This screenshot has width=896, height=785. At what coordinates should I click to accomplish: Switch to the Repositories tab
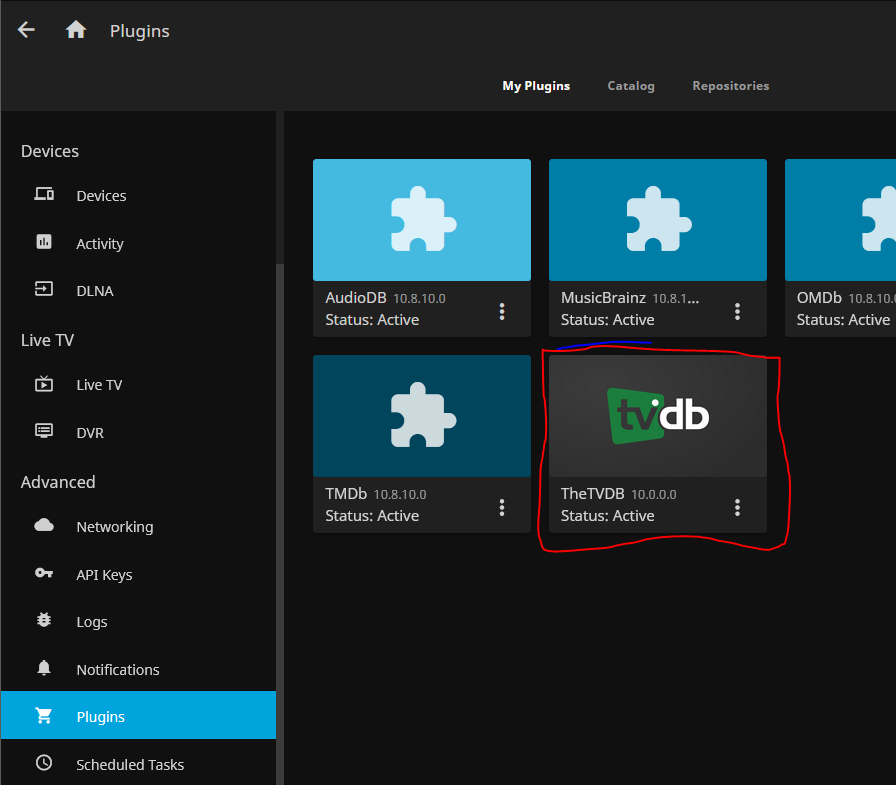click(731, 86)
